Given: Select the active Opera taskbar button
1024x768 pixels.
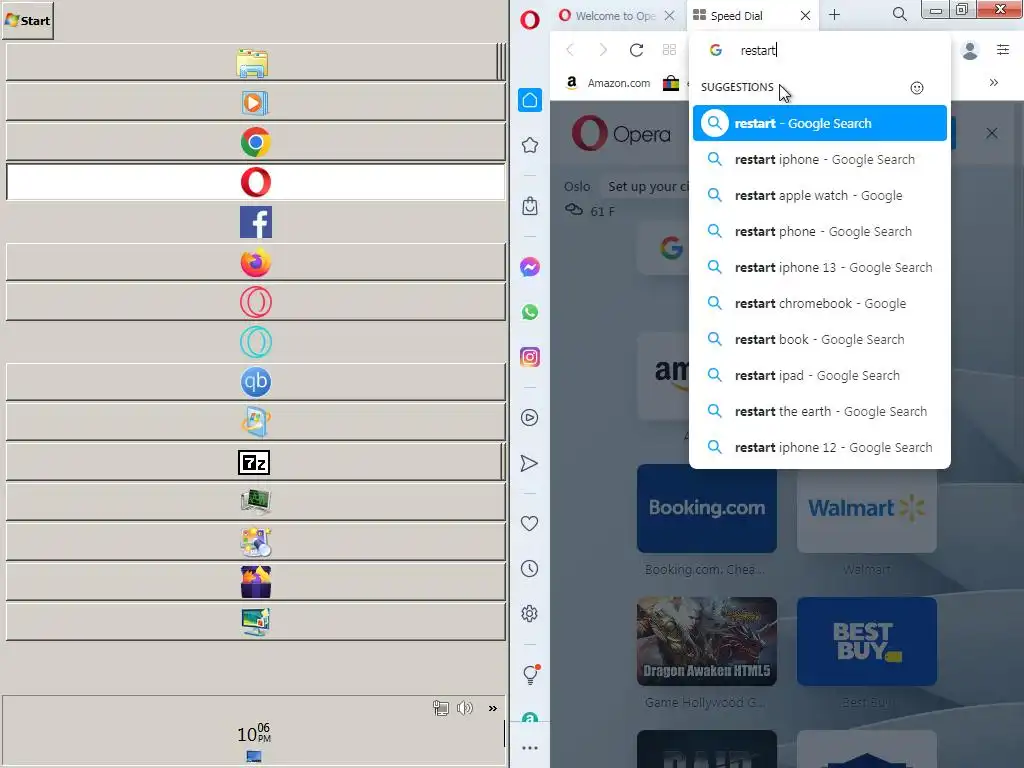Looking at the screenshot, I should coord(255,182).
